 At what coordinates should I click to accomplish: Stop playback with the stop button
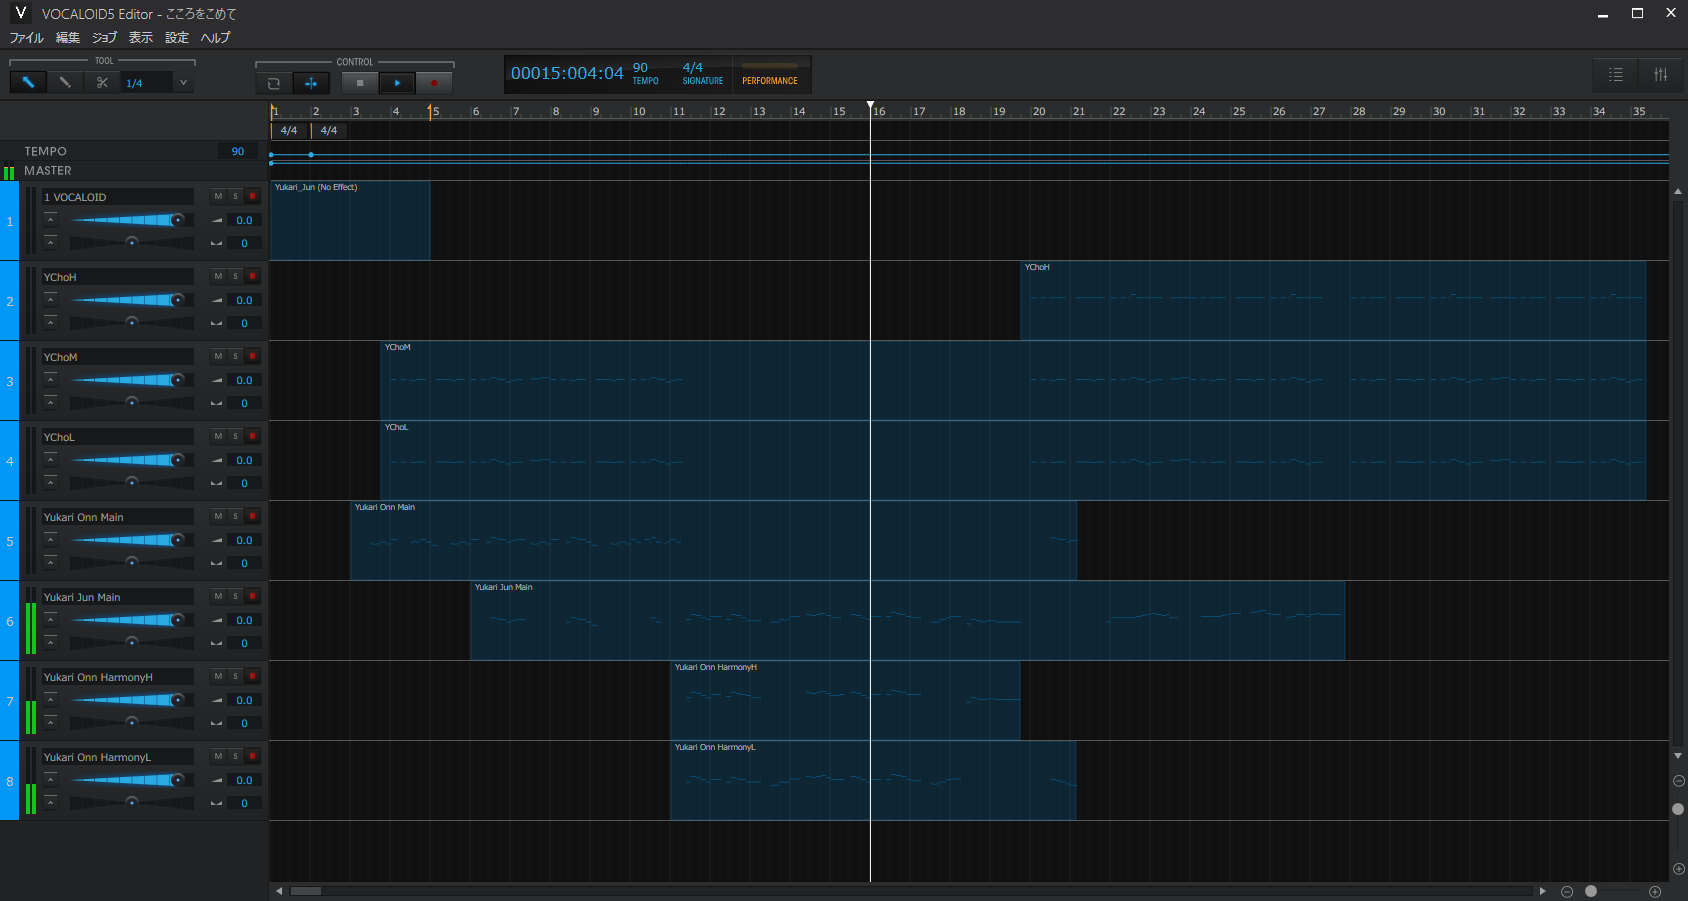pos(360,83)
